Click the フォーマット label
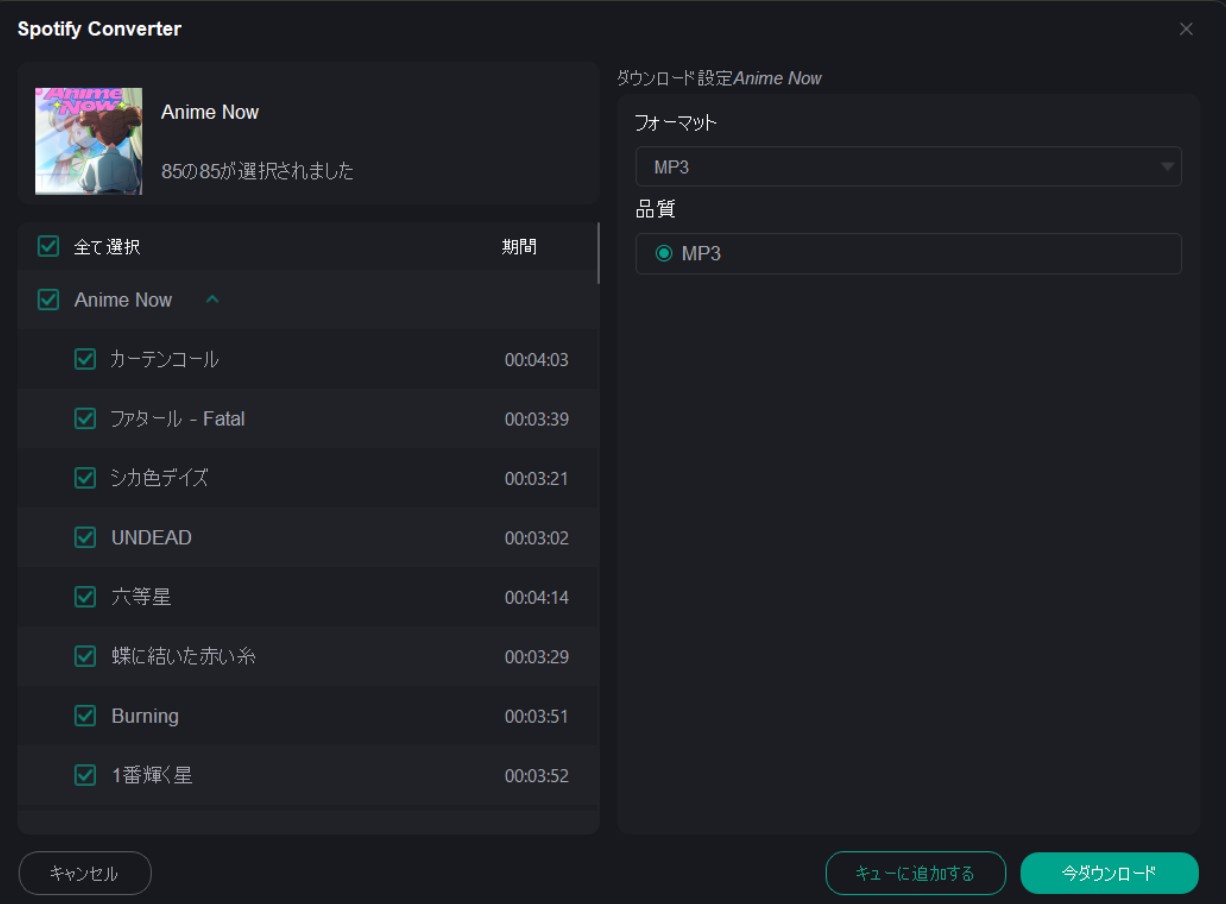The height and width of the screenshot is (904, 1226). [x=676, y=124]
